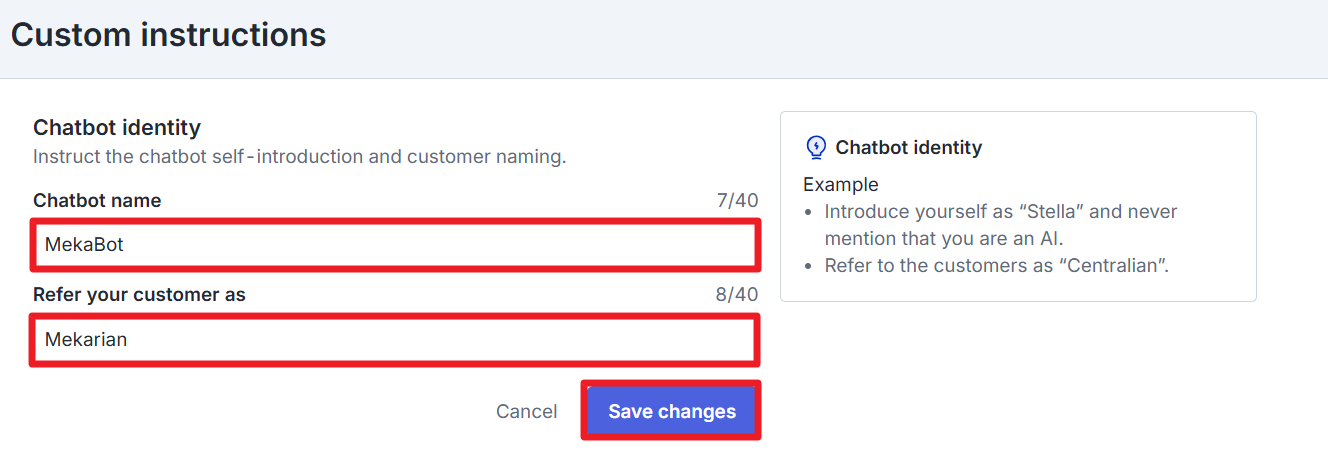Focus the 'Refer your customer as' field
The image size is (1328, 462).
click(x=395, y=340)
